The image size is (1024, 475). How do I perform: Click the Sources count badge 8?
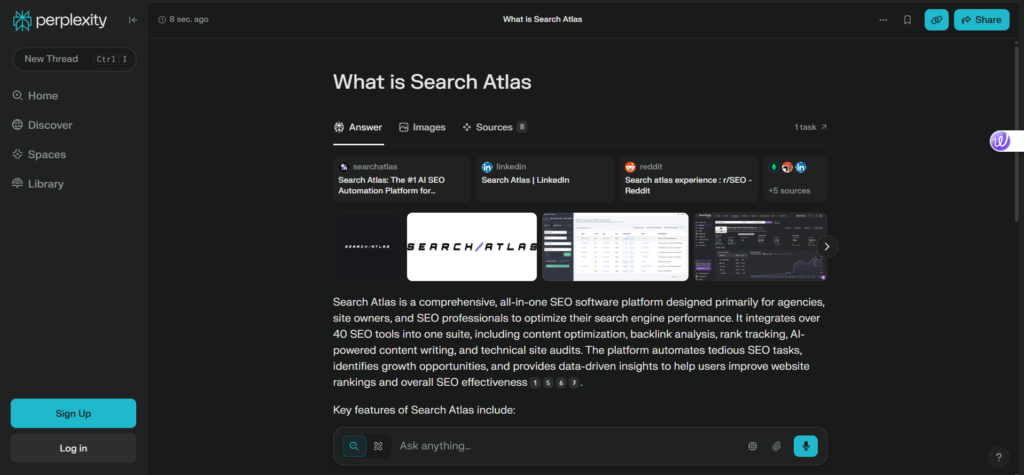(522, 127)
